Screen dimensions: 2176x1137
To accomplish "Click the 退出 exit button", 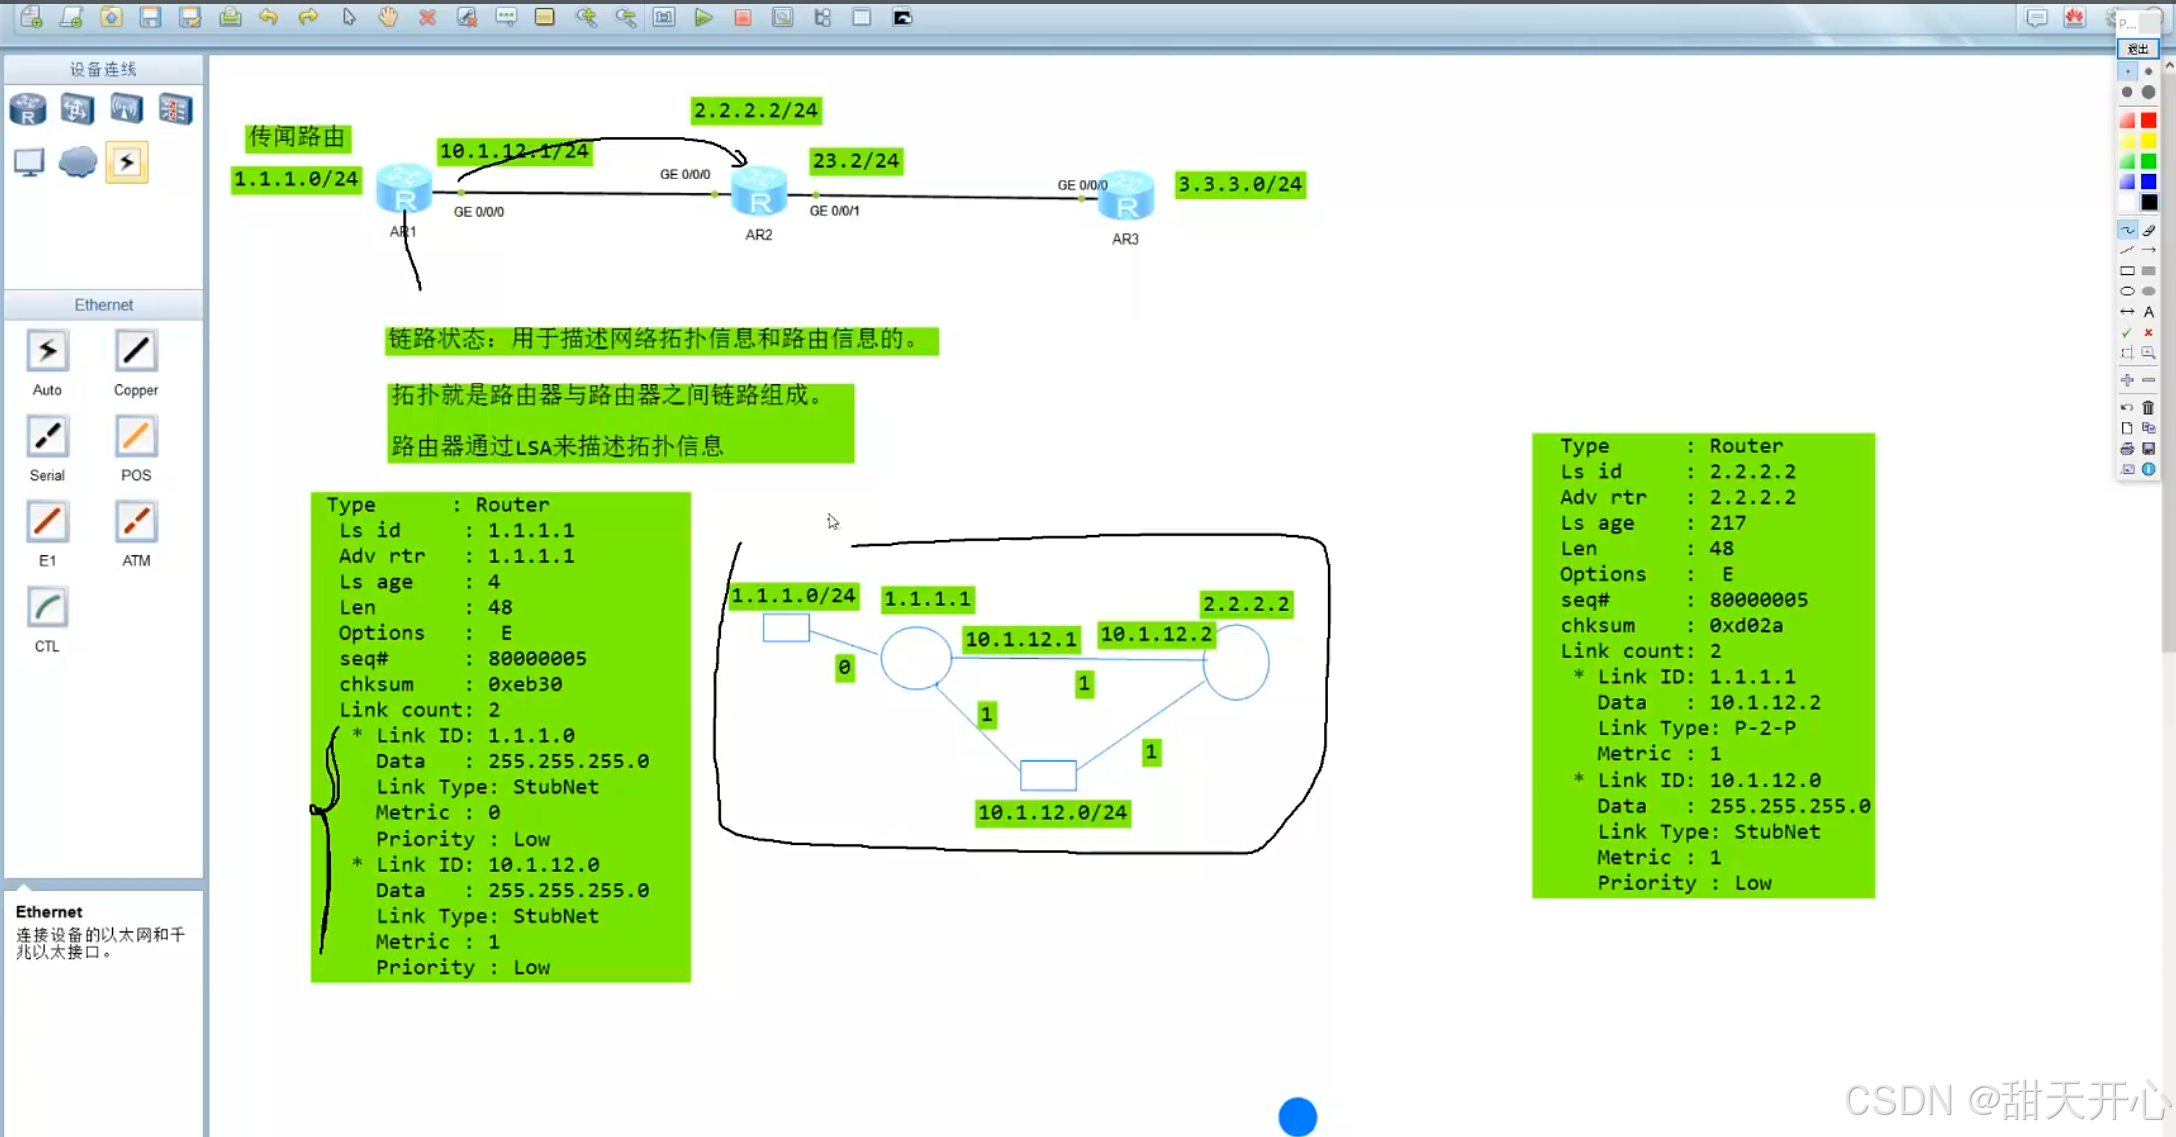I will tap(2138, 49).
